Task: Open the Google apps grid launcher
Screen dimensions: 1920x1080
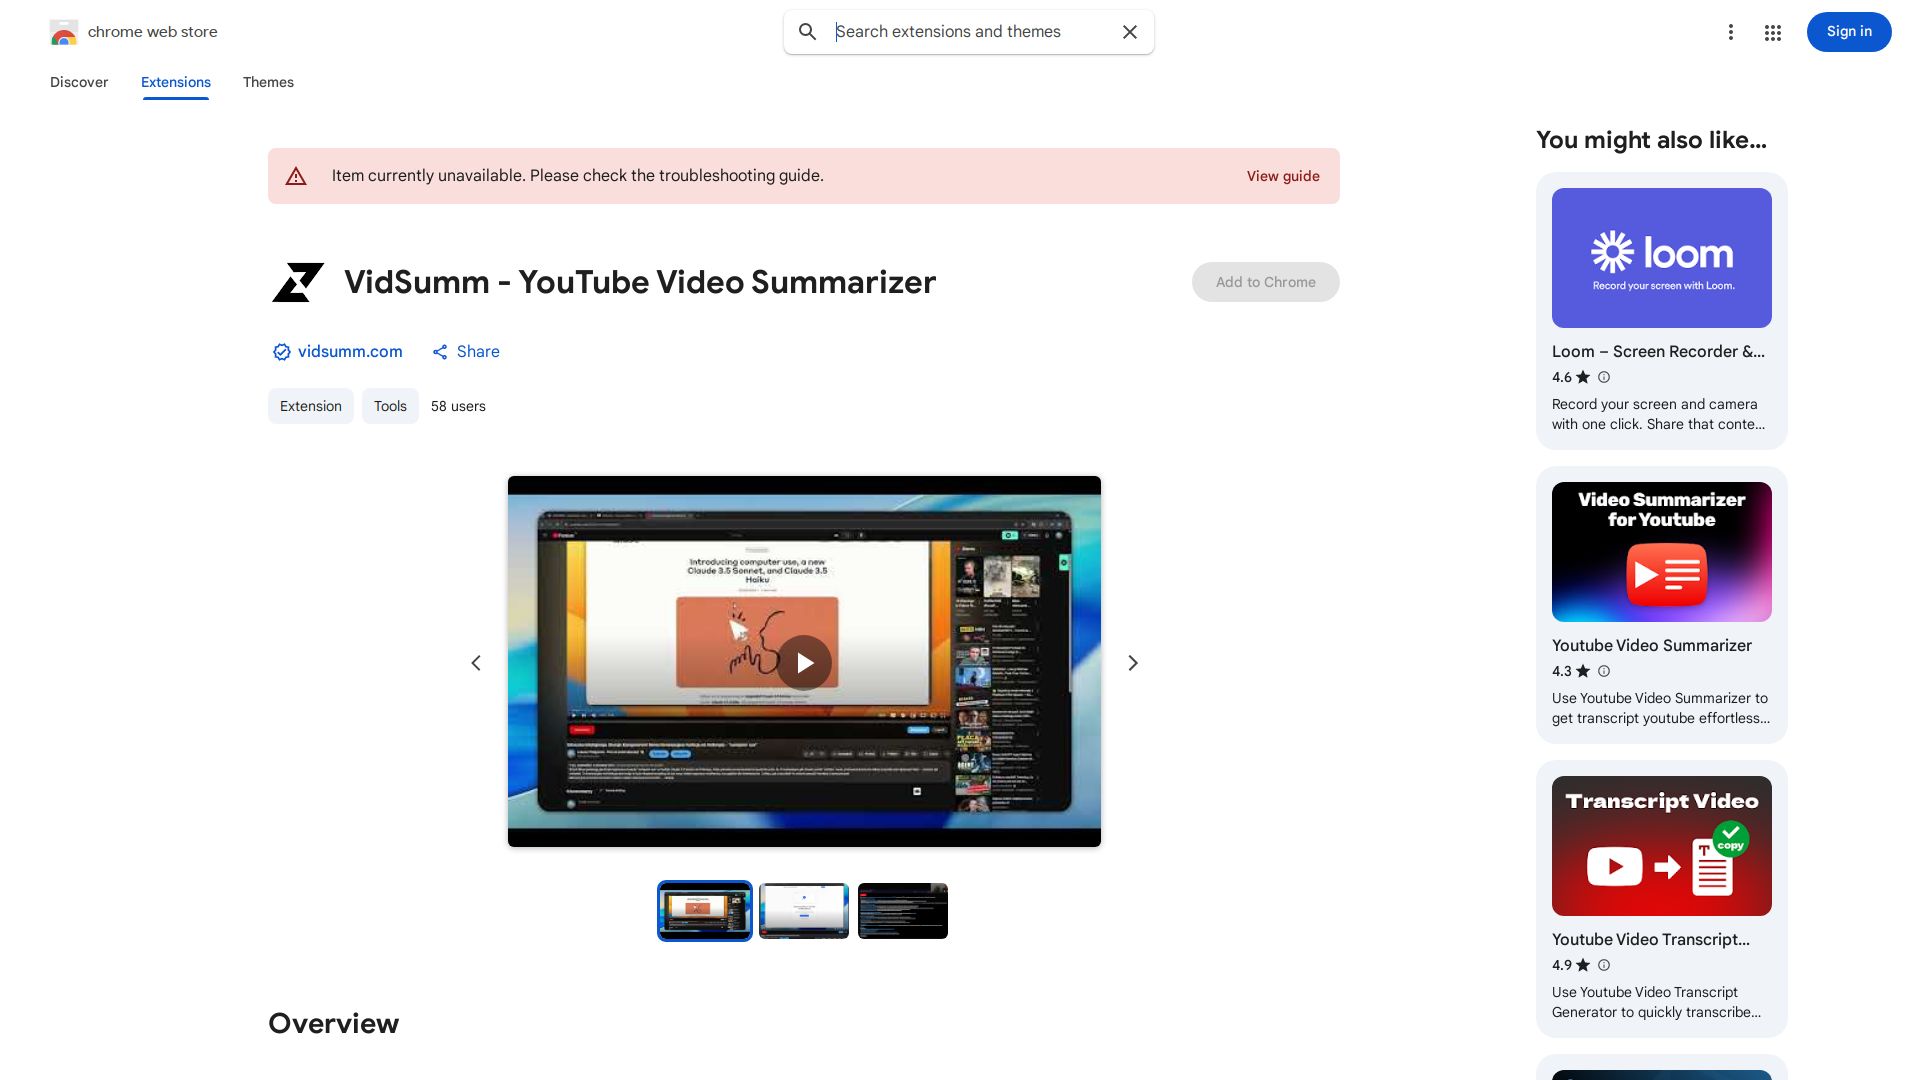Action: click(x=1772, y=32)
